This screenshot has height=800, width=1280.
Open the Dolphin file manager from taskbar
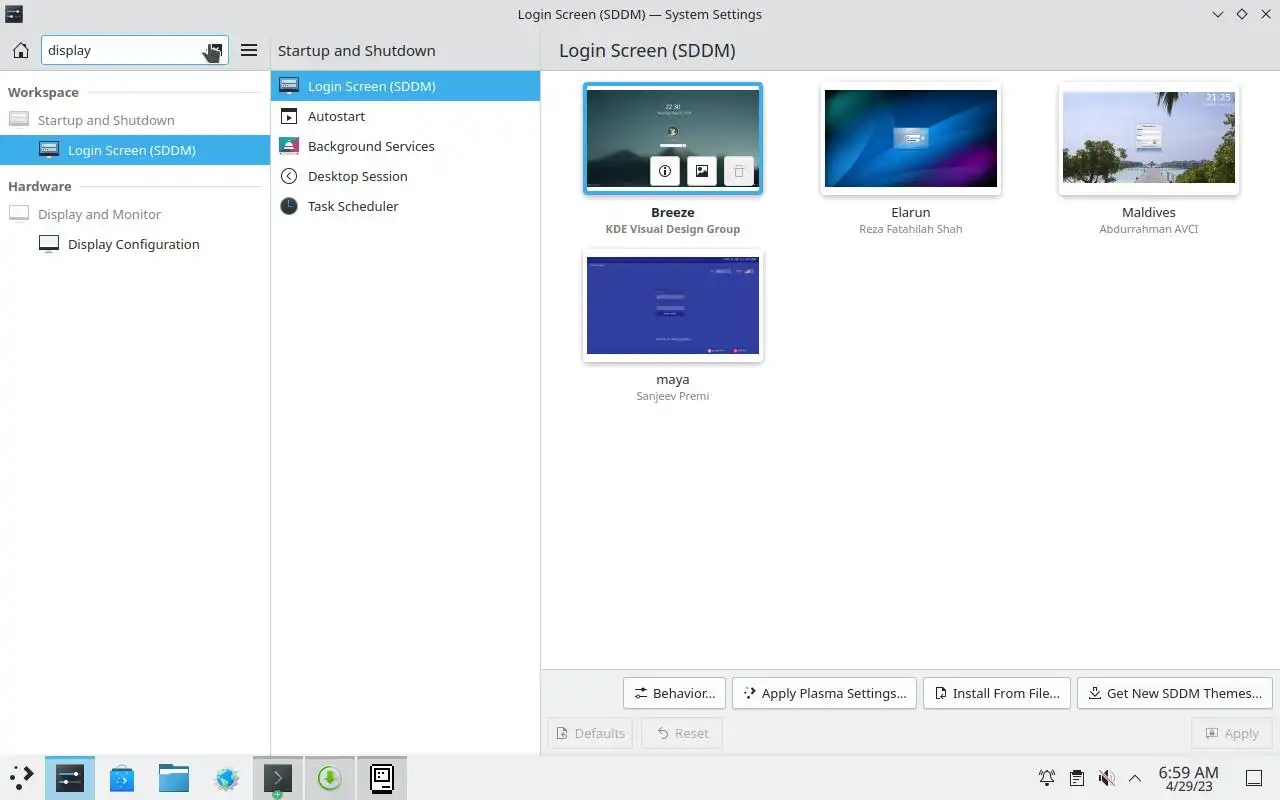point(174,777)
